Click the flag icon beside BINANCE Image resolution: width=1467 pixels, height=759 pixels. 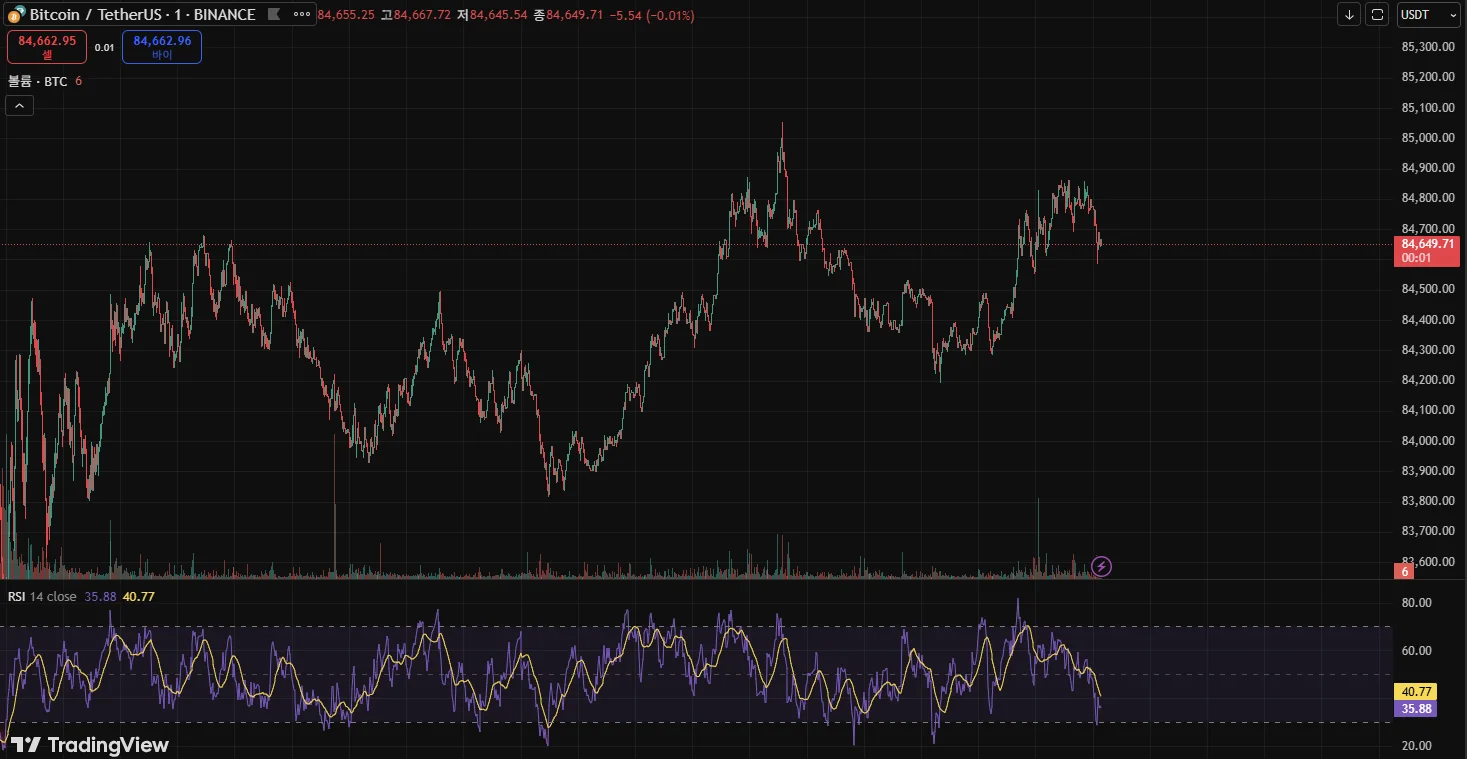(x=274, y=15)
